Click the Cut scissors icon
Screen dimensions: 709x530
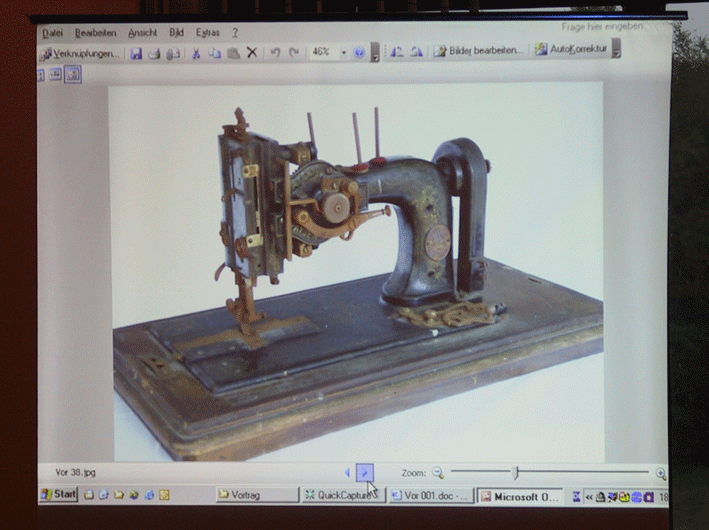[196, 53]
